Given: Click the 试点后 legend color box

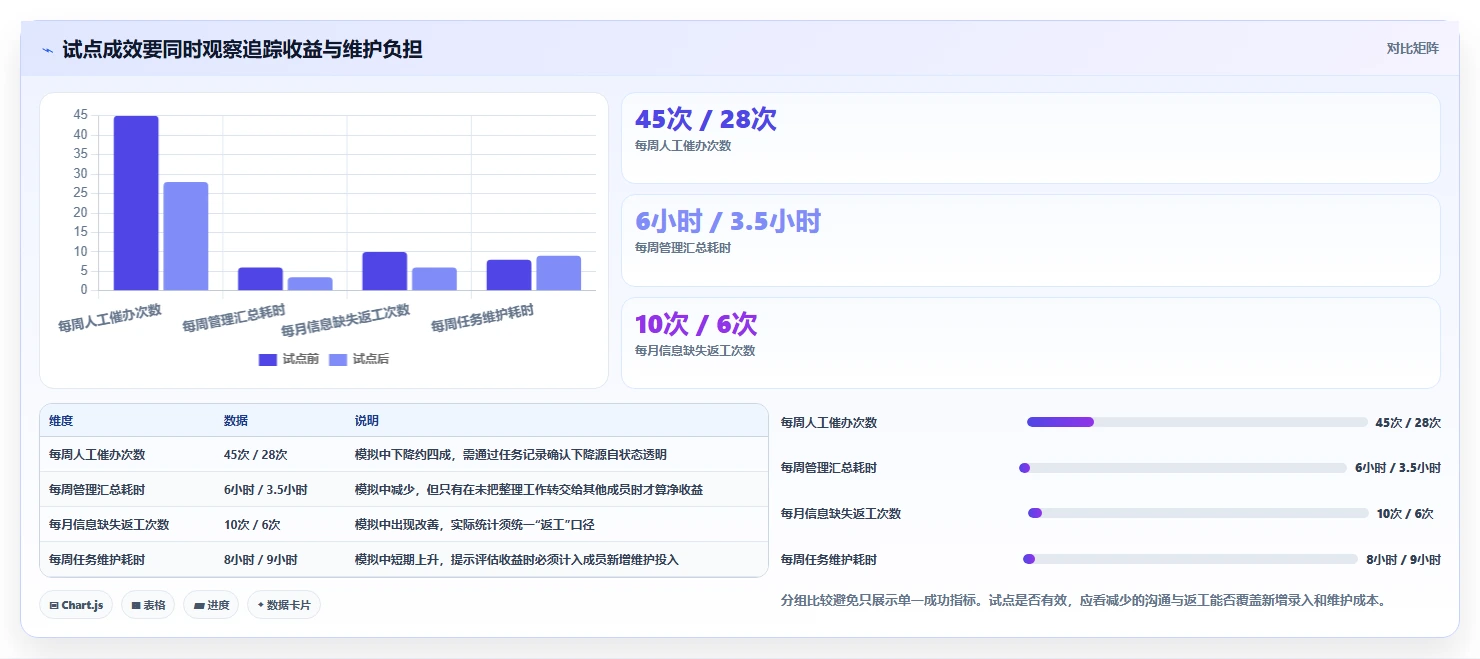Looking at the screenshot, I should tap(338, 360).
